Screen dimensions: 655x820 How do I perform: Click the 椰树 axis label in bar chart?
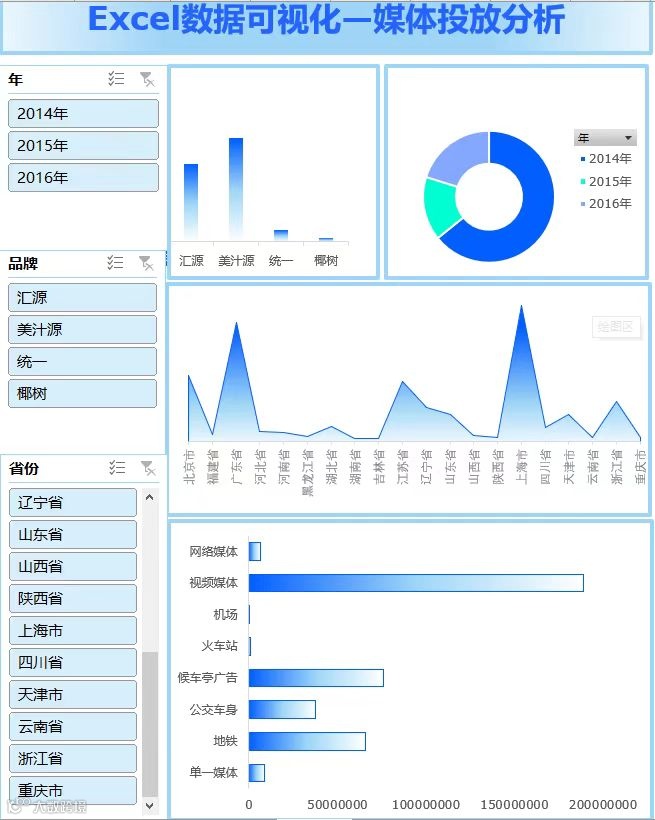coord(326,260)
